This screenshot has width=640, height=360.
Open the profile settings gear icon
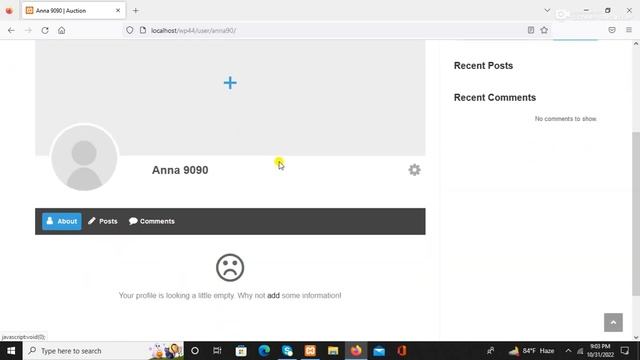click(414, 170)
